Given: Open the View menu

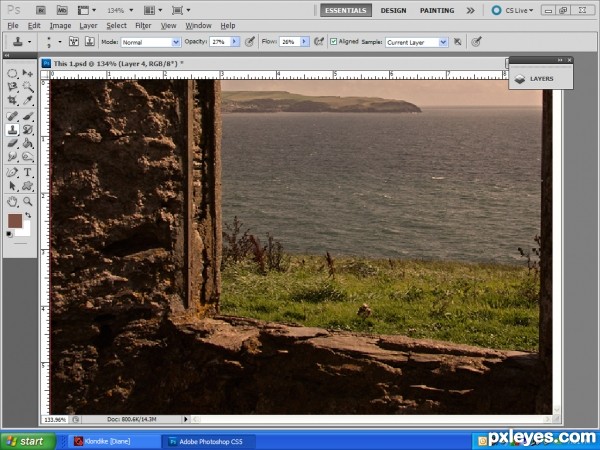Looking at the screenshot, I should (x=168, y=26).
